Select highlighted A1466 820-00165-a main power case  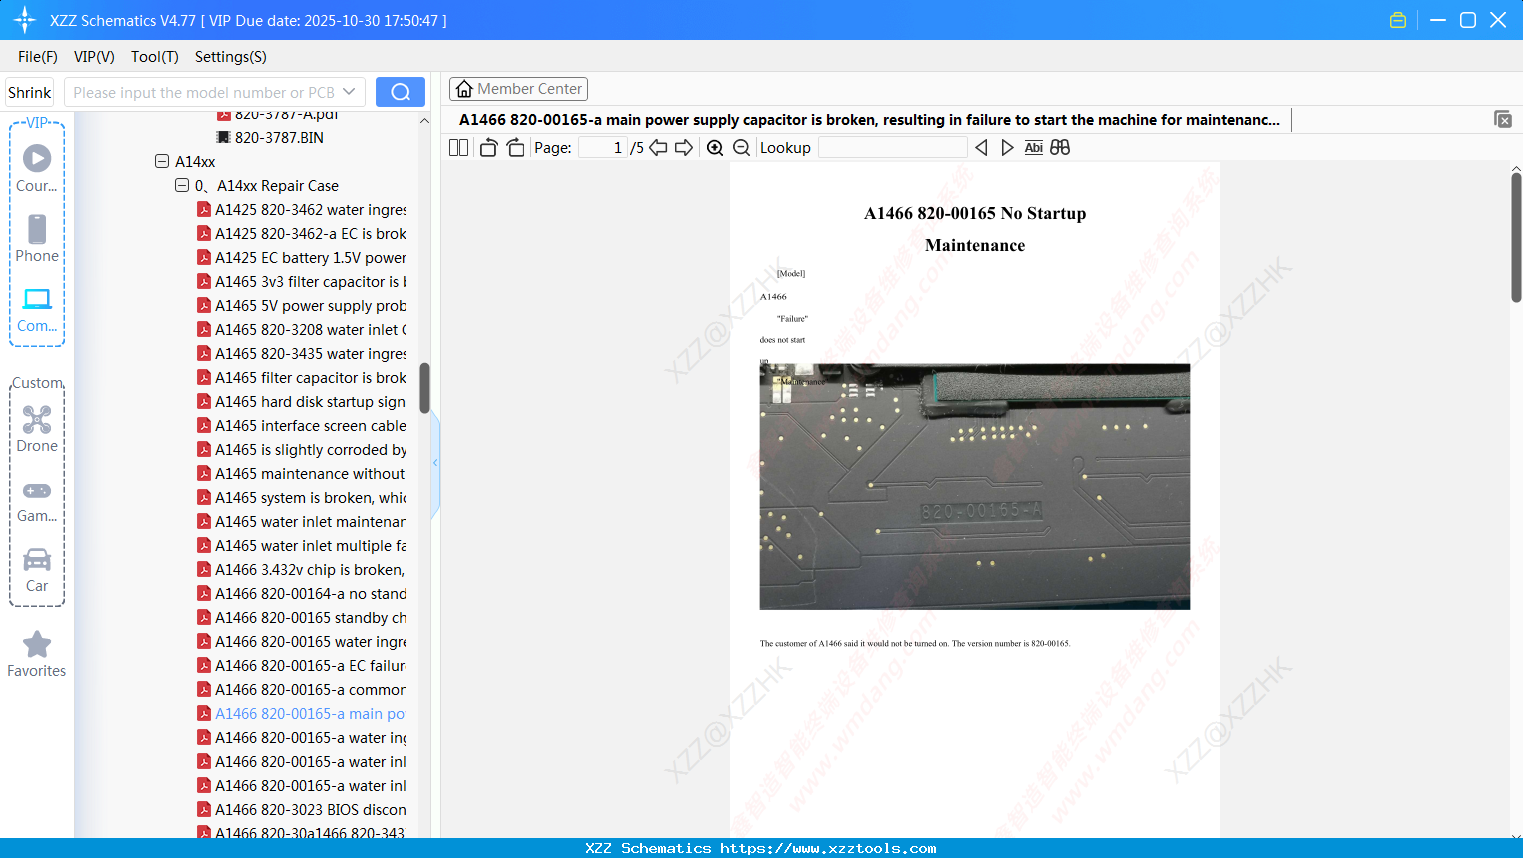[302, 713]
